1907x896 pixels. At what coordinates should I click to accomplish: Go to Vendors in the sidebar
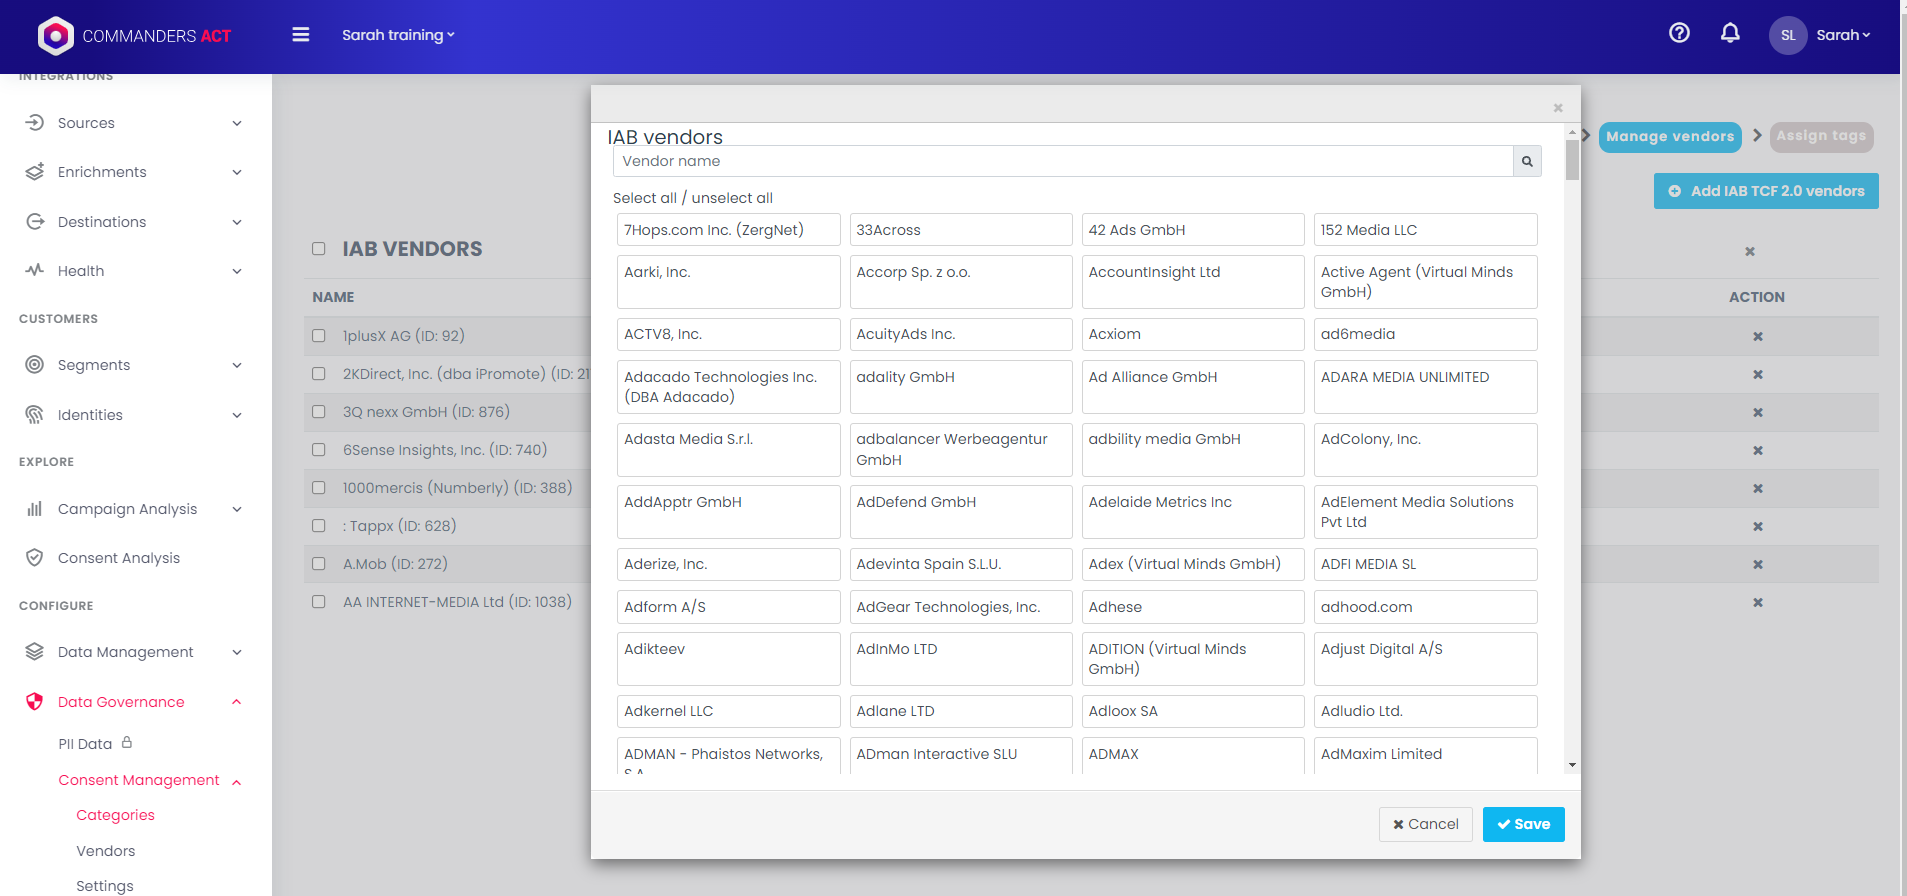[x=105, y=851]
